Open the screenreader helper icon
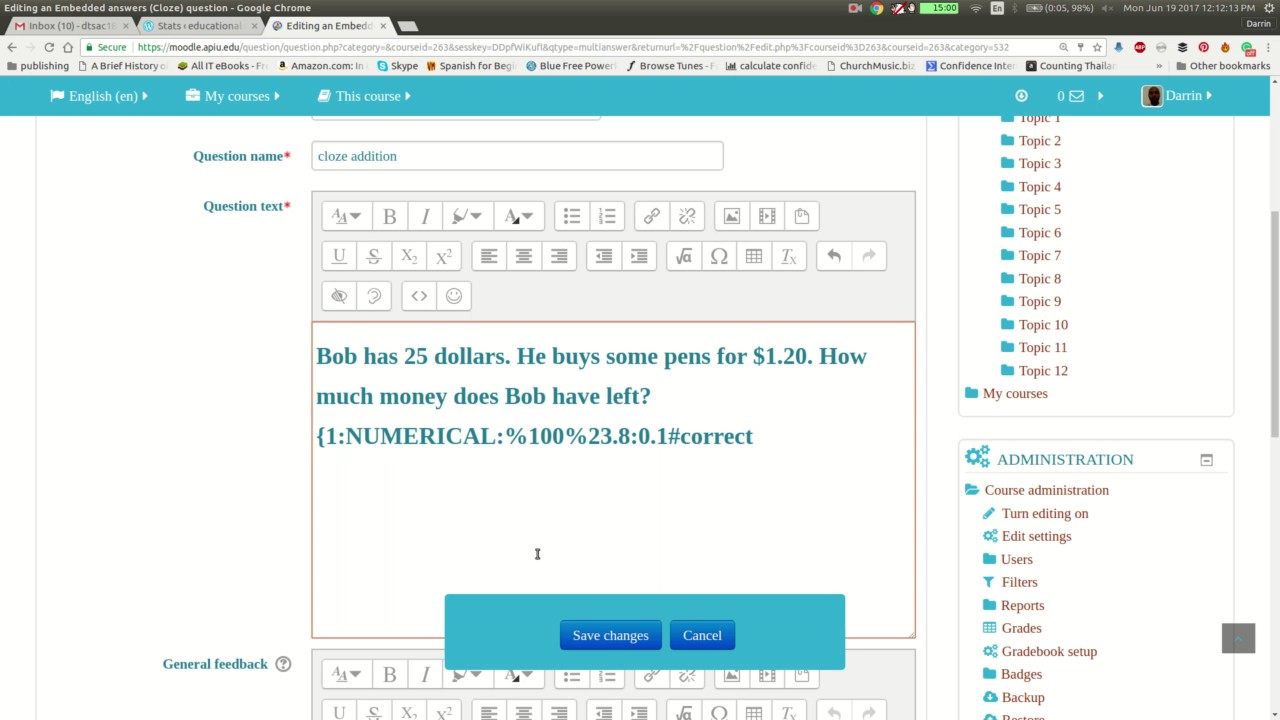The image size is (1280, 720). click(x=374, y=296)
